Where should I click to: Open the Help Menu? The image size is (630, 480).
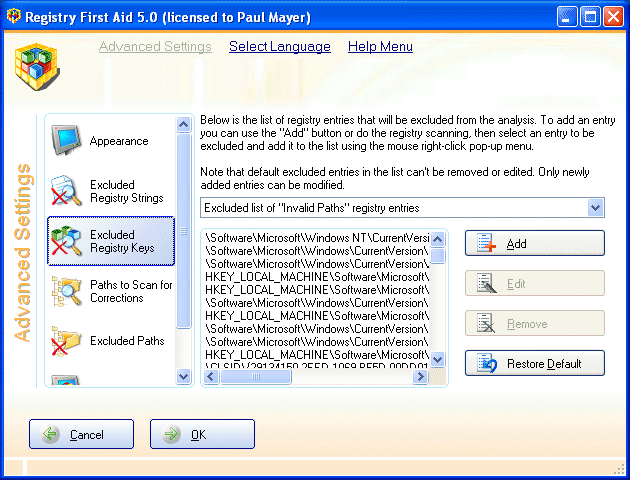pos(380,47)
